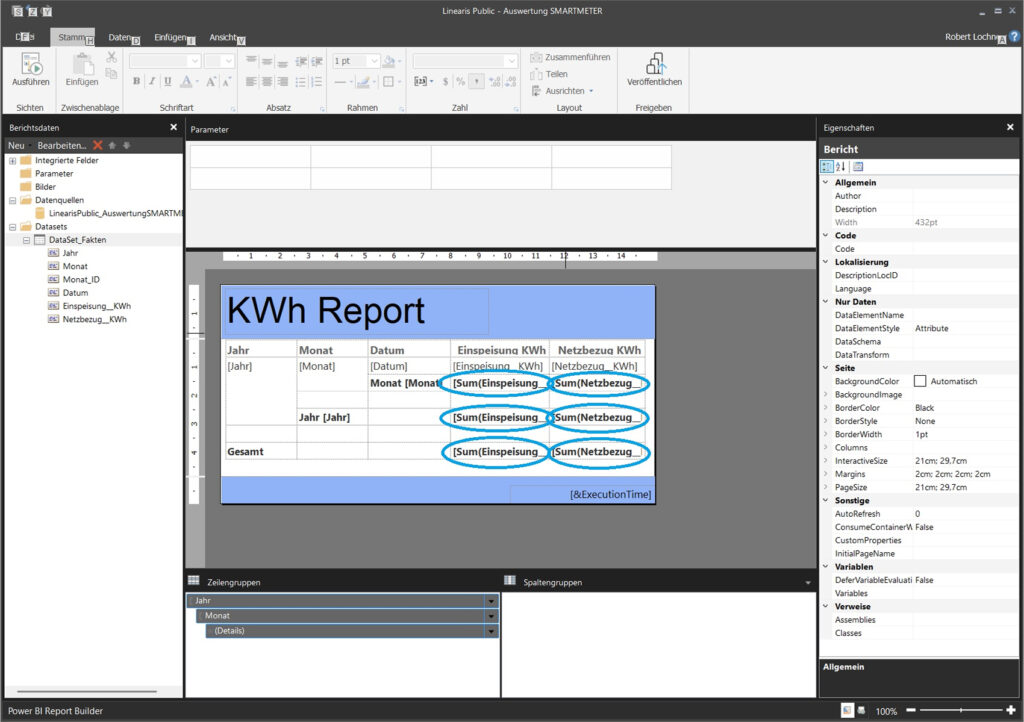Viewport: 1024px width, 722px height.
Task: Collapse the Allgemein properties section
Action: [826, 183]
